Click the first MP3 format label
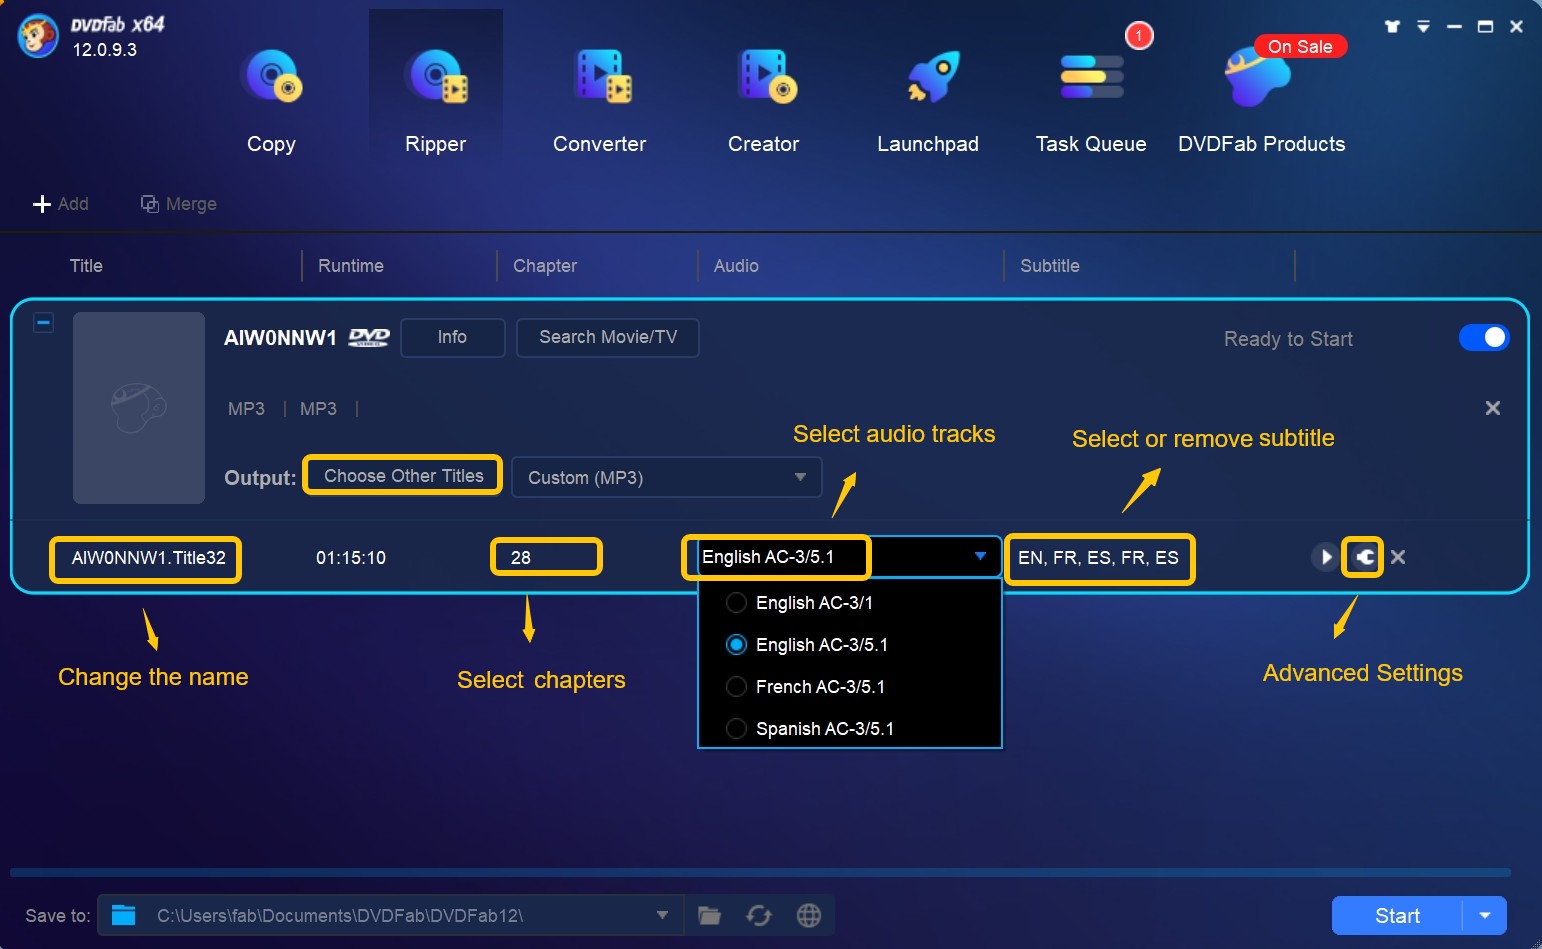The height and width of the screenshot is (949, 1542). click(x=246, y=409)
